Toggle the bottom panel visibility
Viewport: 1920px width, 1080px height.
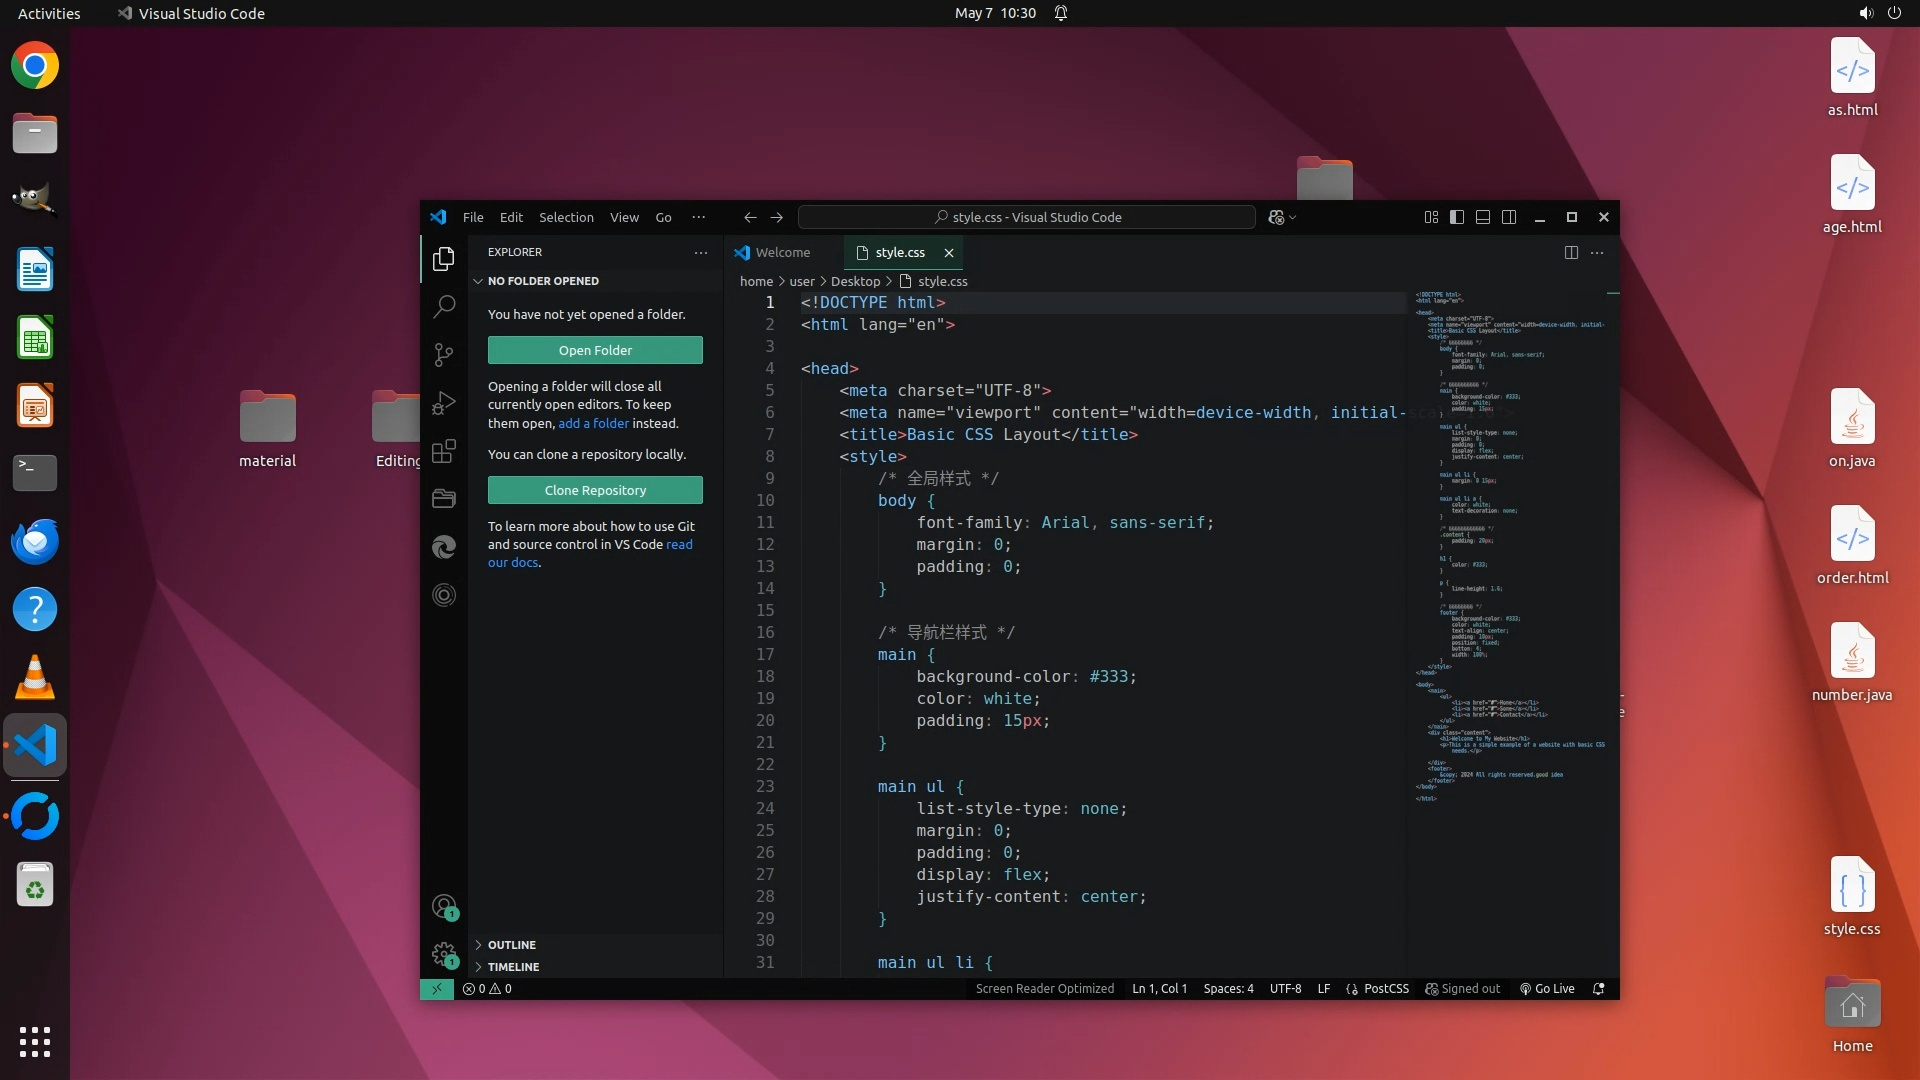pos(1483,217)
